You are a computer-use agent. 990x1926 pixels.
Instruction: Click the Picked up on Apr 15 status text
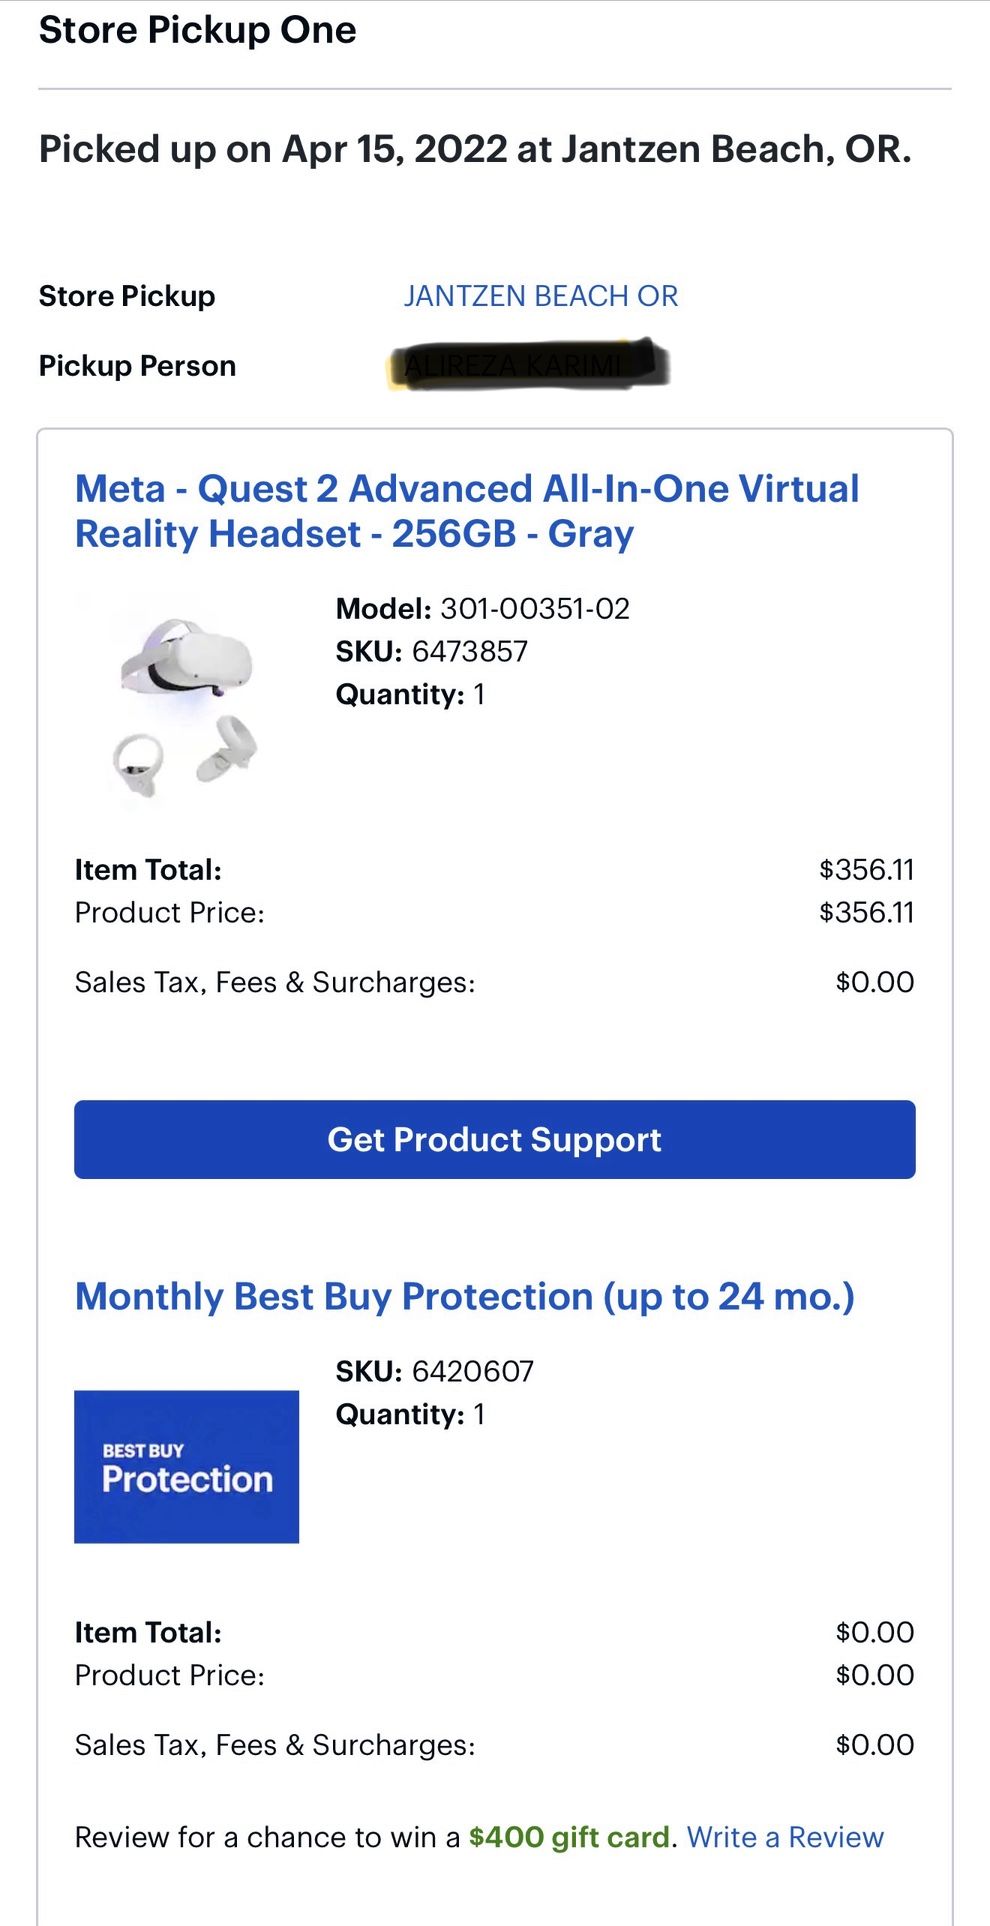pyautogui.click(x=475, y=150)
